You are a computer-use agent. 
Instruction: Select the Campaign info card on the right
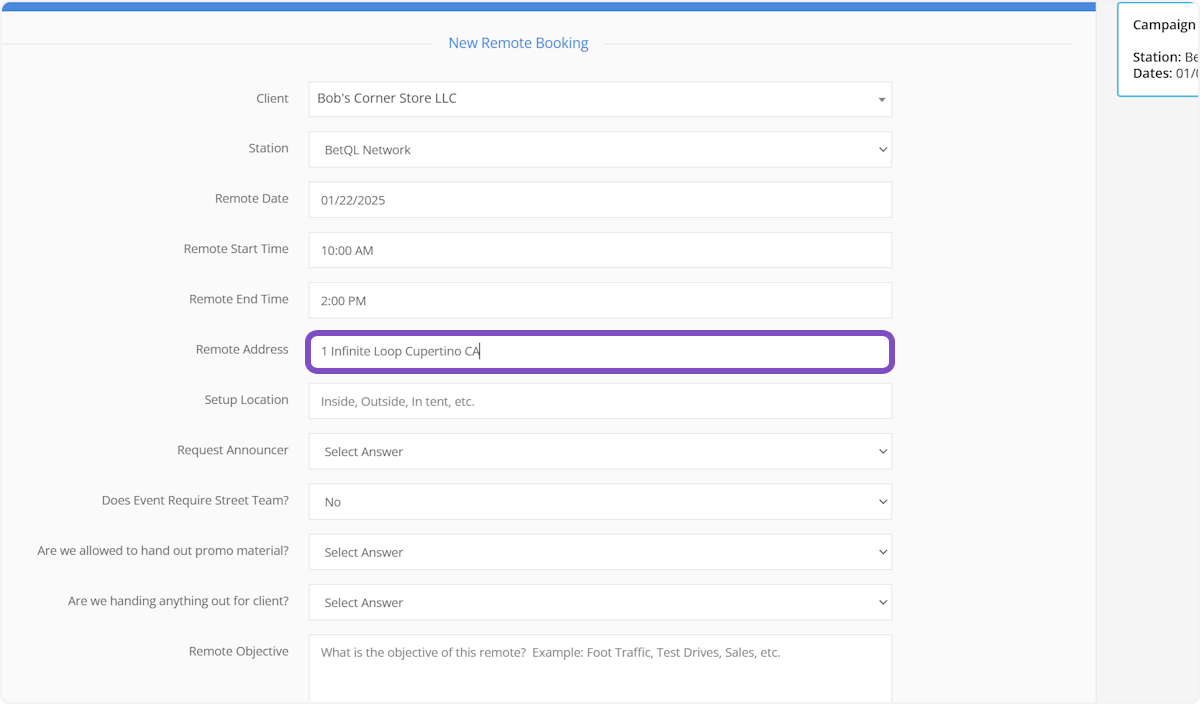[x=1160, y=50]
